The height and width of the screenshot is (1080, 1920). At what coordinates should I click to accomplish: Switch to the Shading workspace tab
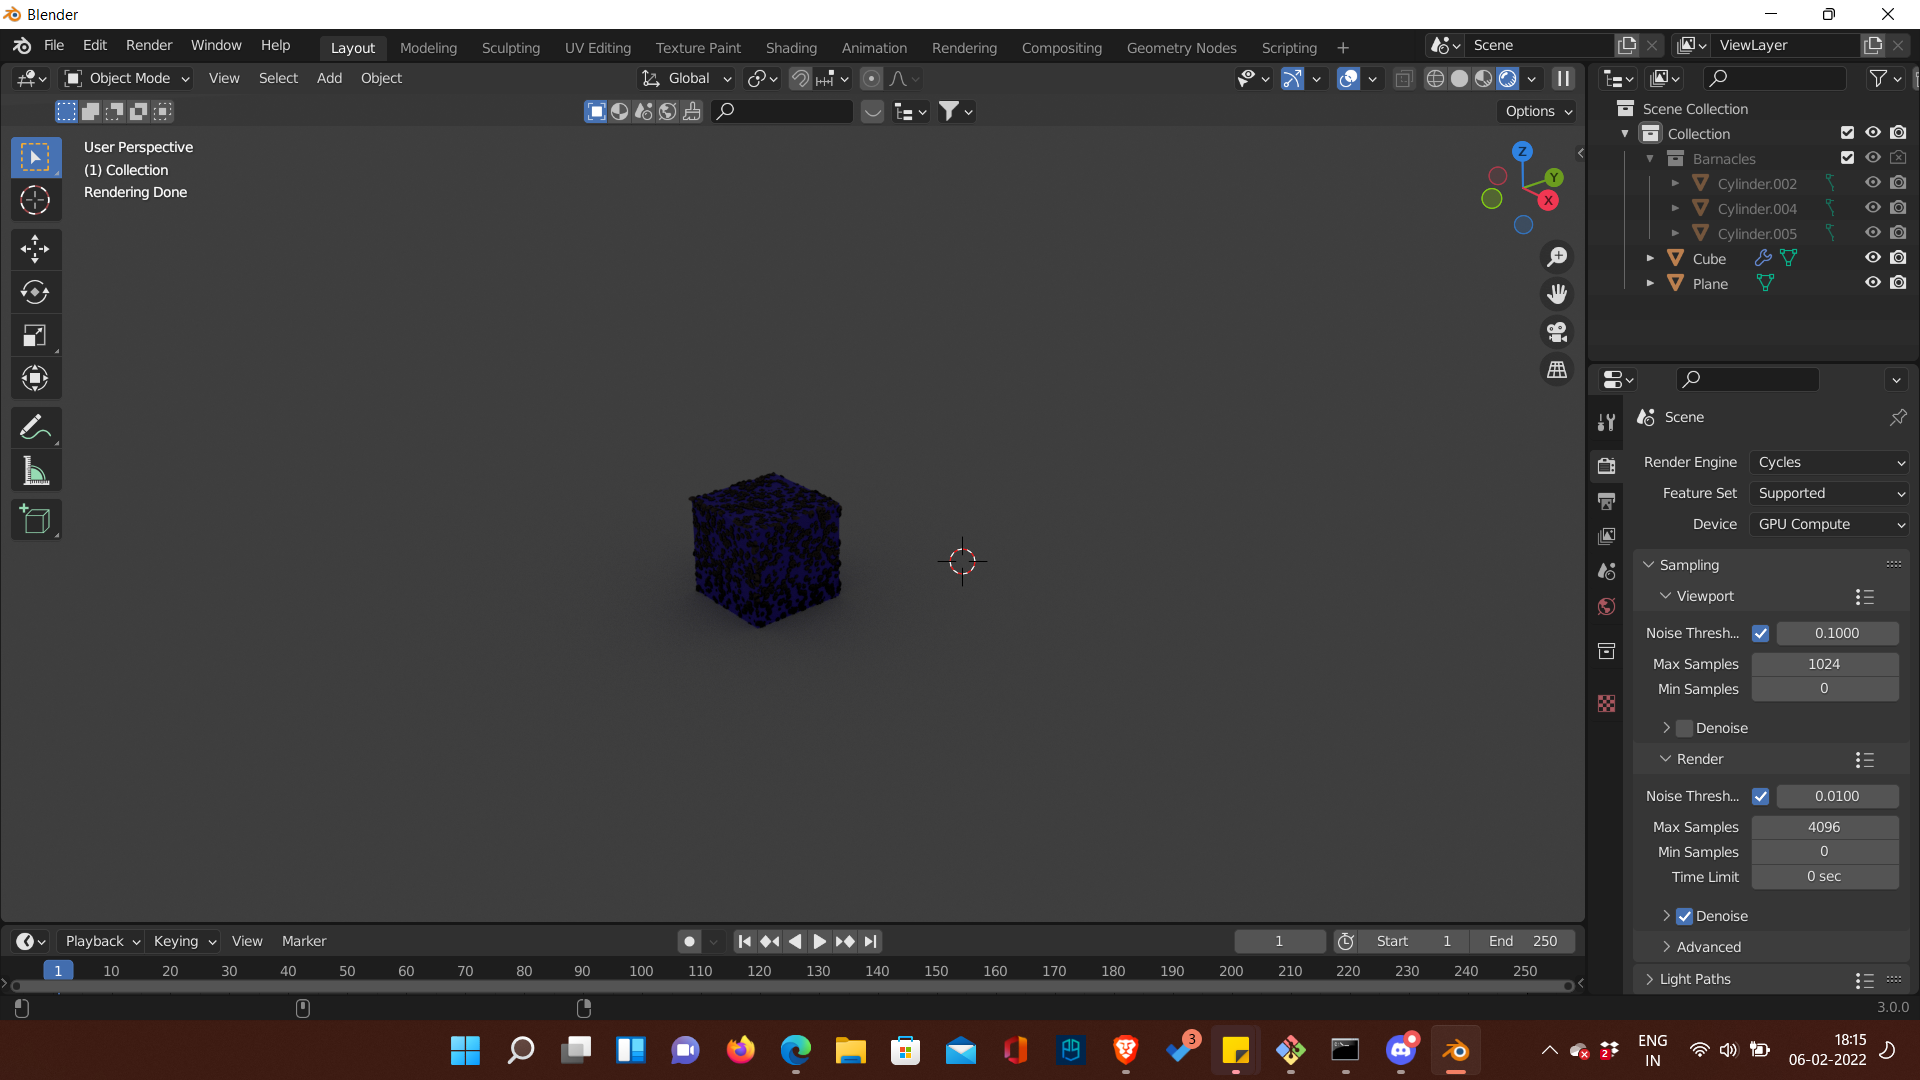[x=791, y=48]
